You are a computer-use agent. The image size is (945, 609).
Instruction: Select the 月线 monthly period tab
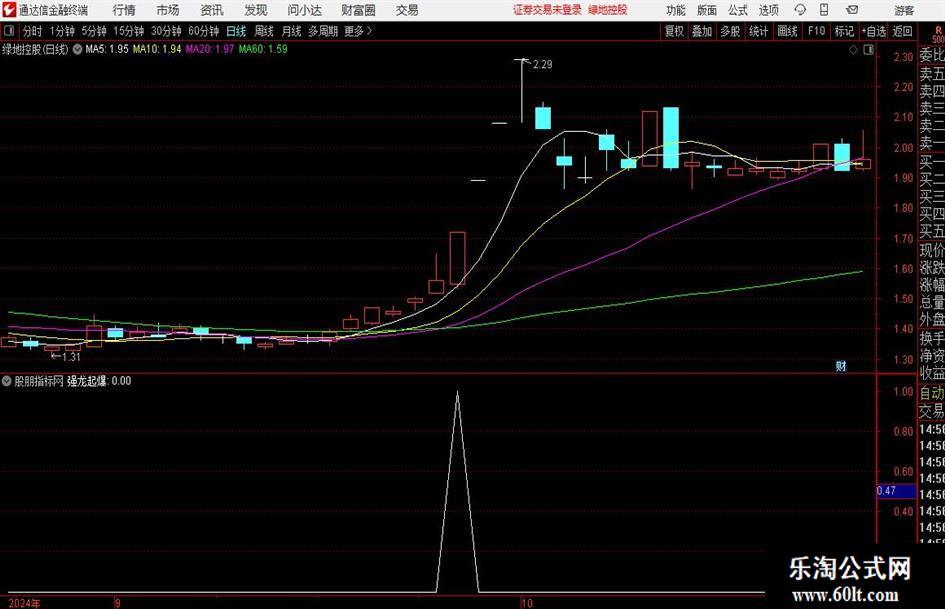[291, 31]
